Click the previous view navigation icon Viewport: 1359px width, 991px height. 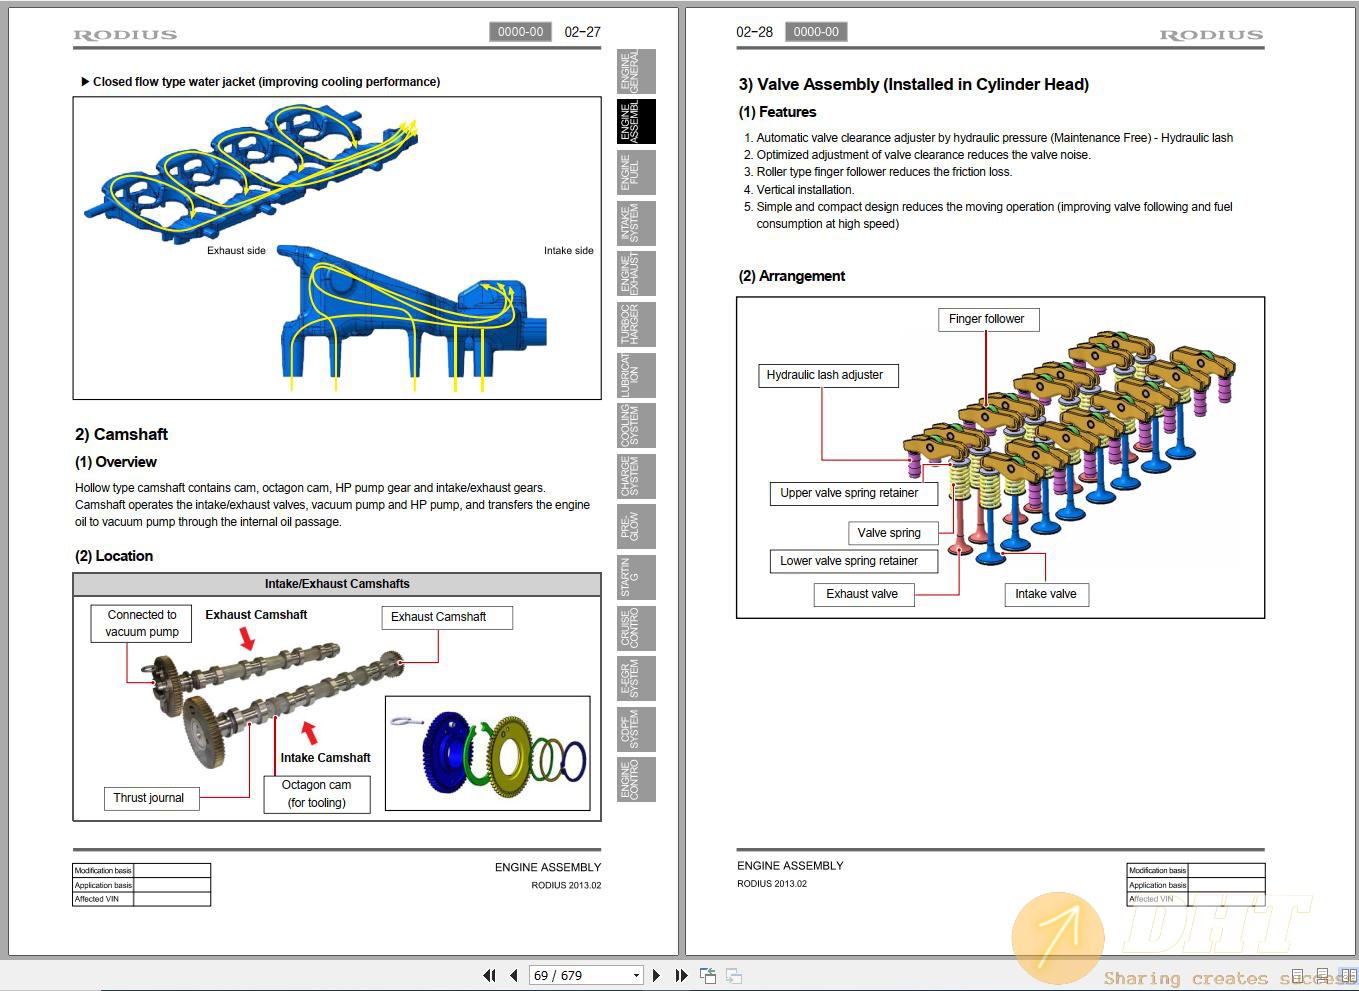click(x=708, y=975)
